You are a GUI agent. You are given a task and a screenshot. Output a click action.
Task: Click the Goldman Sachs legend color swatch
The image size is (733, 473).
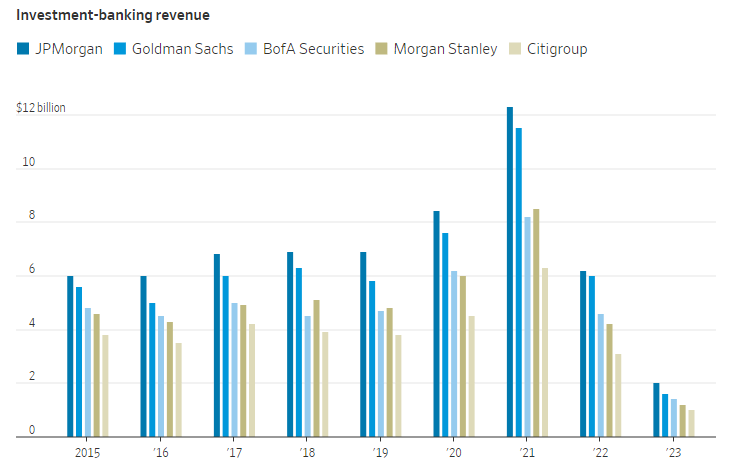[x=122, y=49]
